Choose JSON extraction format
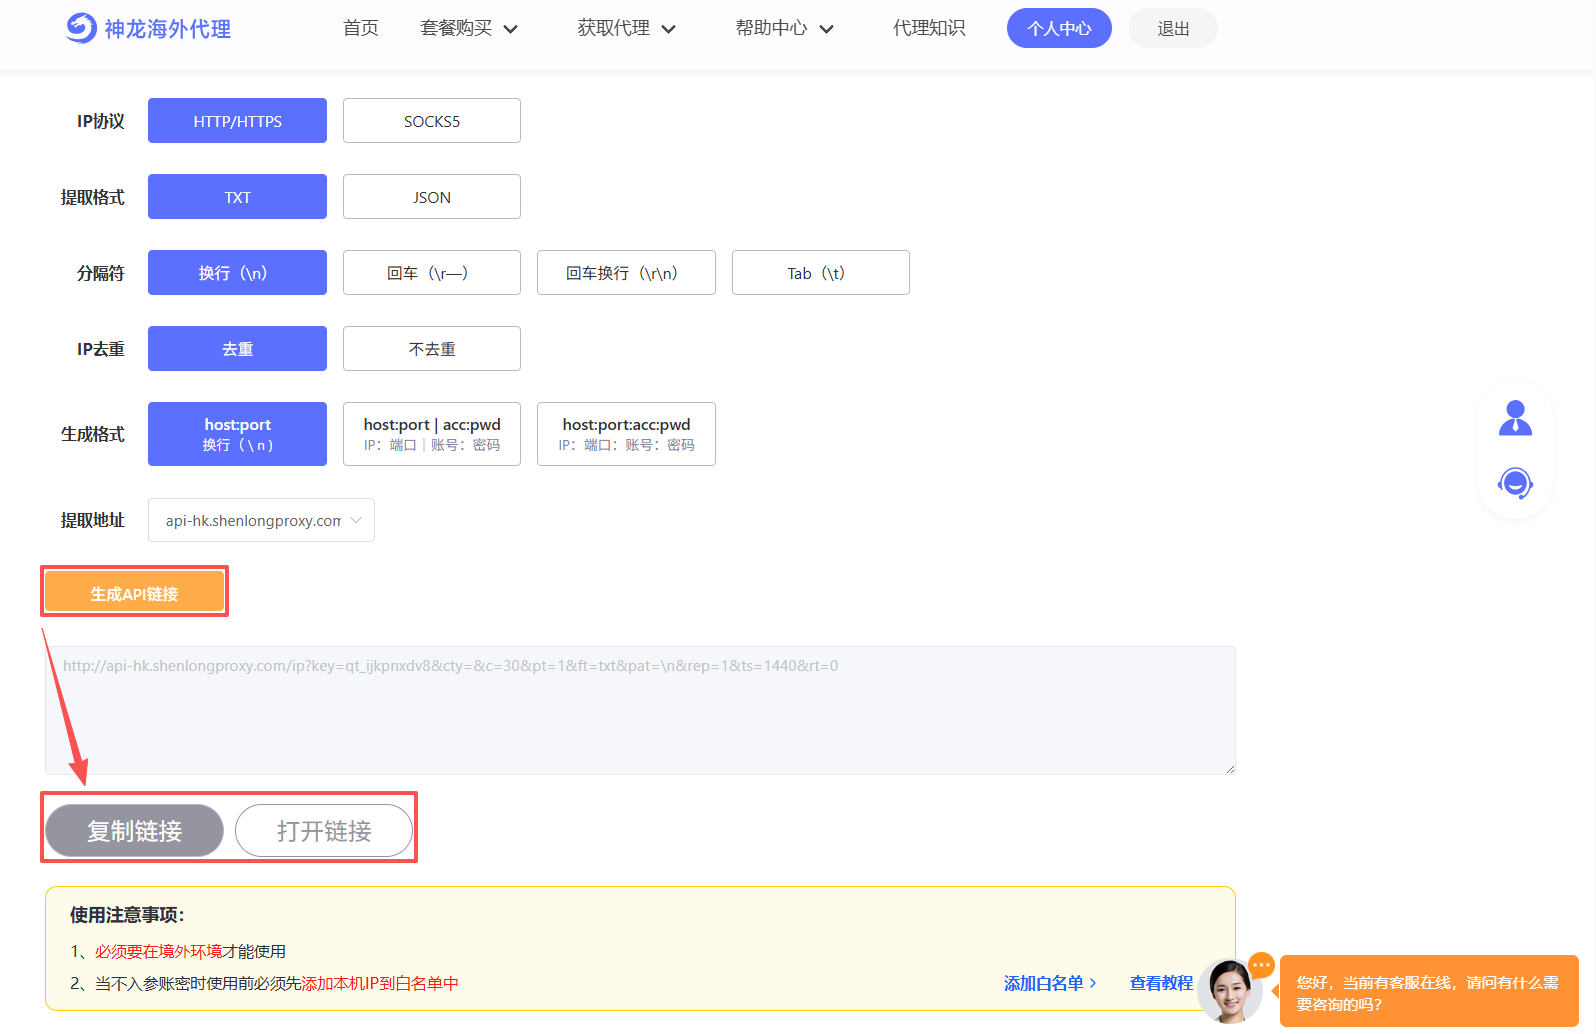 pyautogui.click(x=431, y=197)
